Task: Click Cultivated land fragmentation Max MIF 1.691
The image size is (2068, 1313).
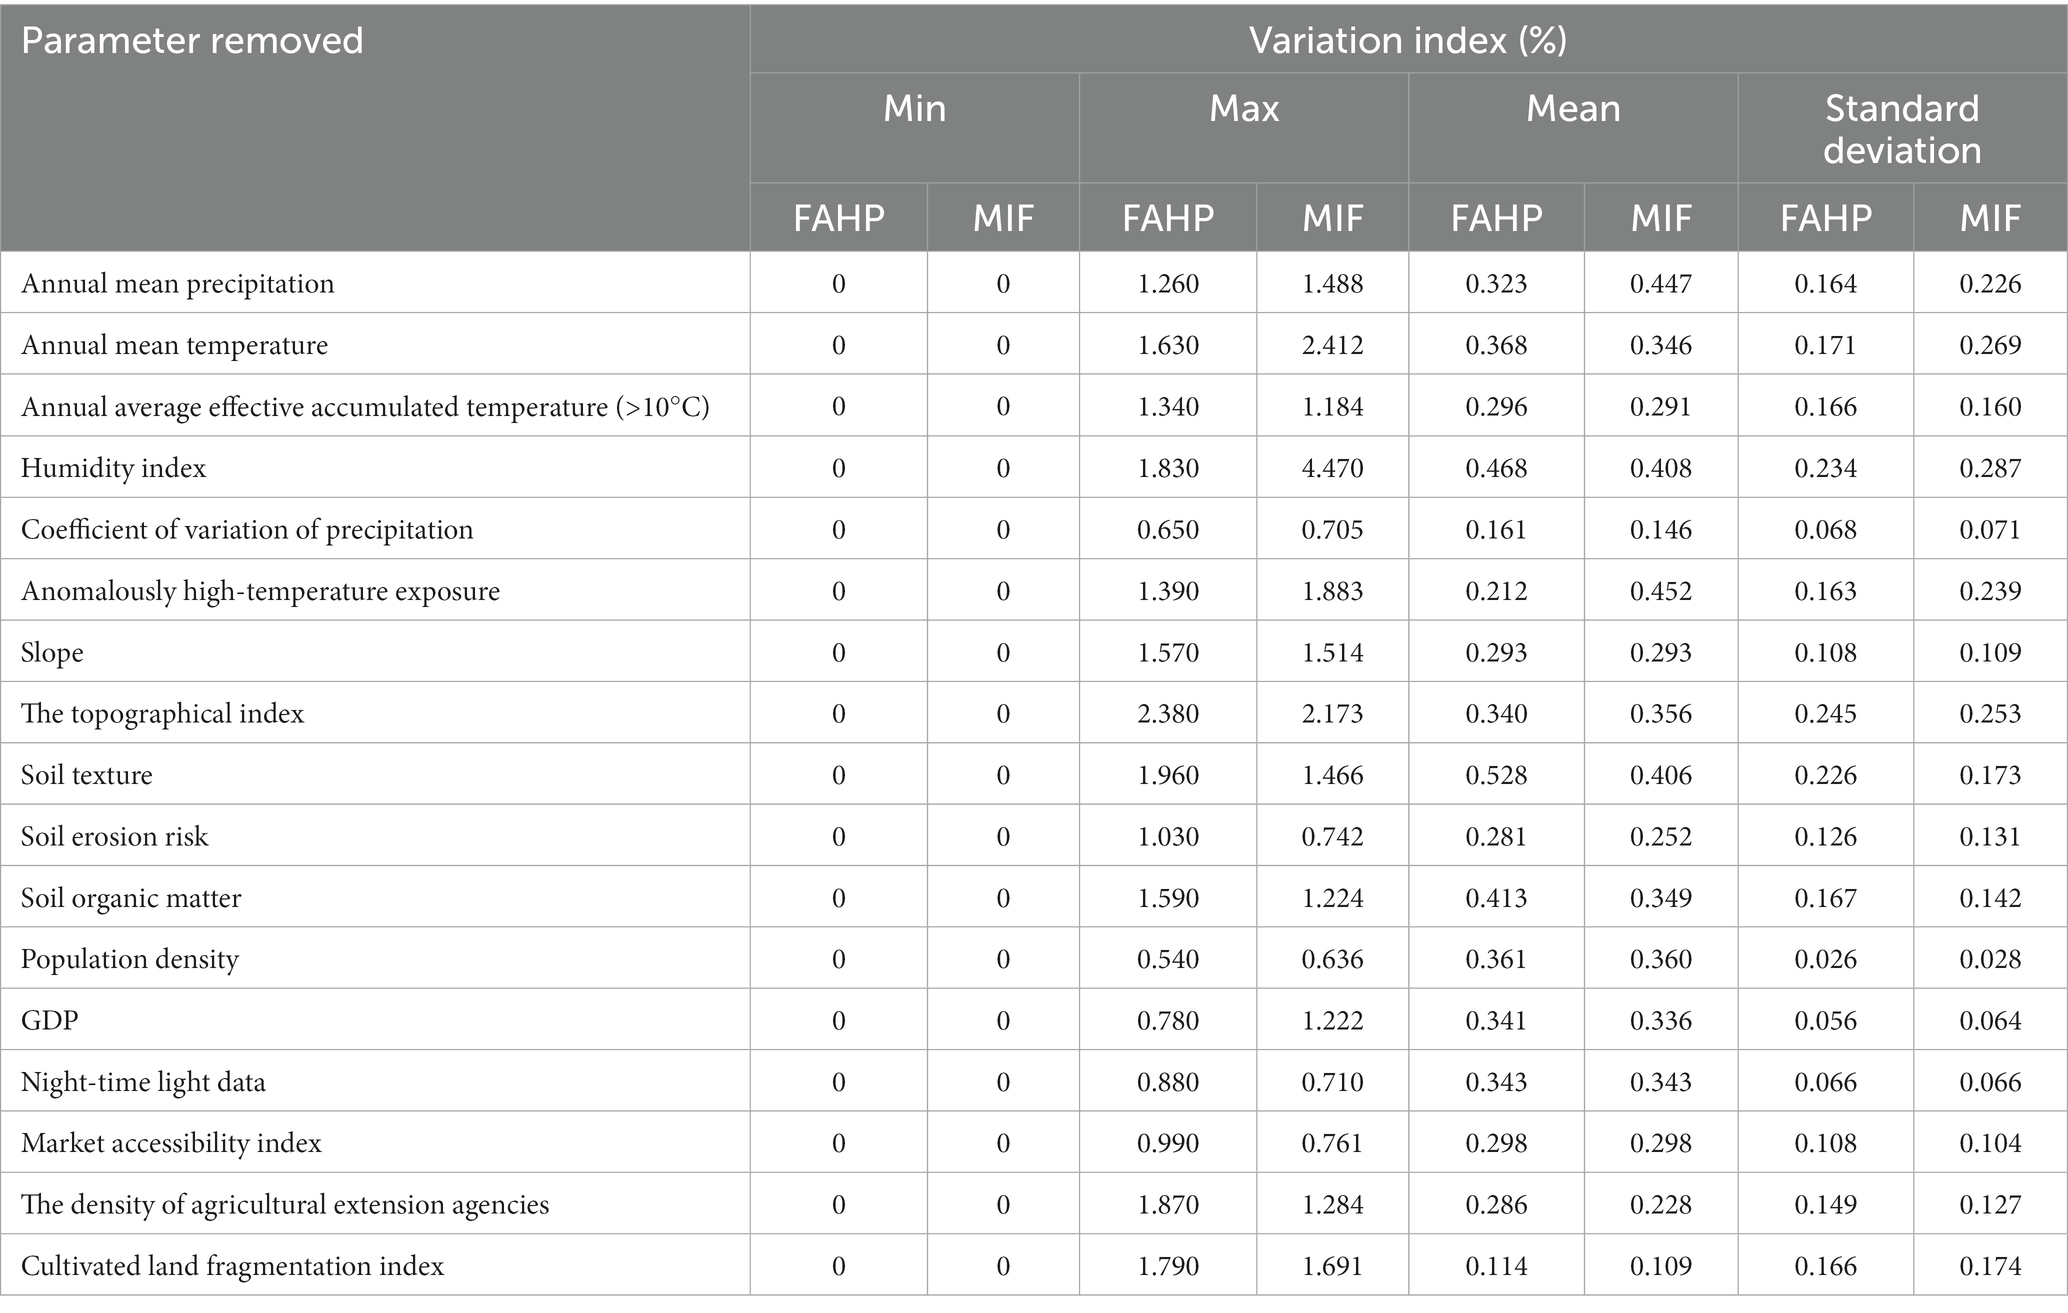Action: 1333,1267
